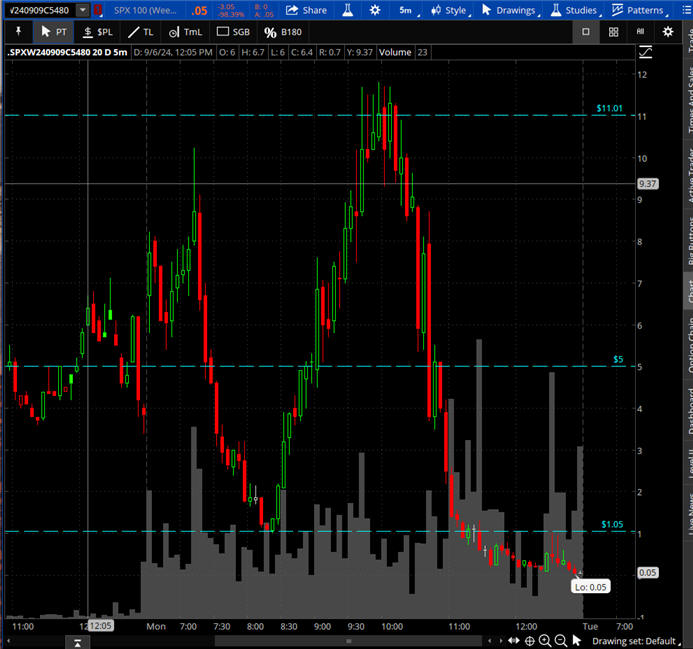Click the zoom in magnifier
Screen dimensions: 693x649
pos(545,641)
